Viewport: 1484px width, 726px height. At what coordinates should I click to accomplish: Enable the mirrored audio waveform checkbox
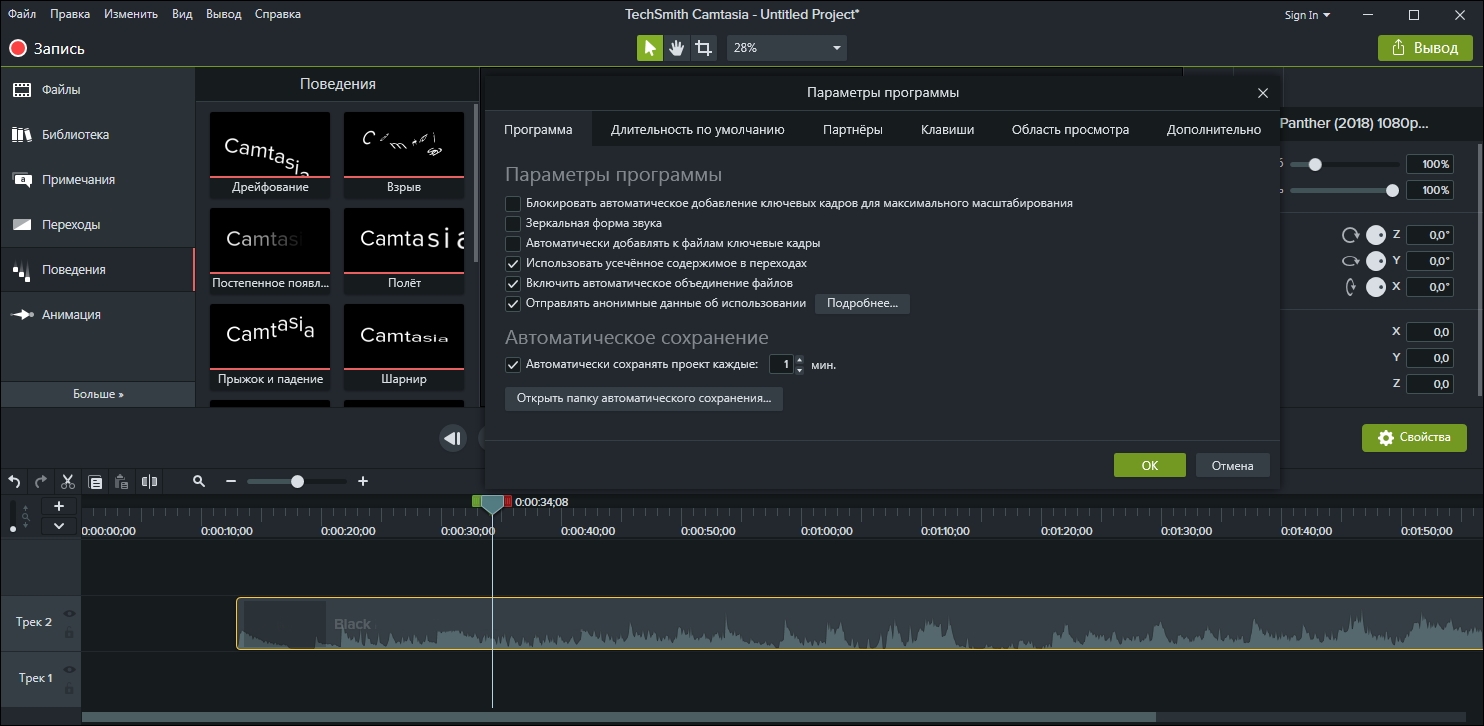(513, 223)
